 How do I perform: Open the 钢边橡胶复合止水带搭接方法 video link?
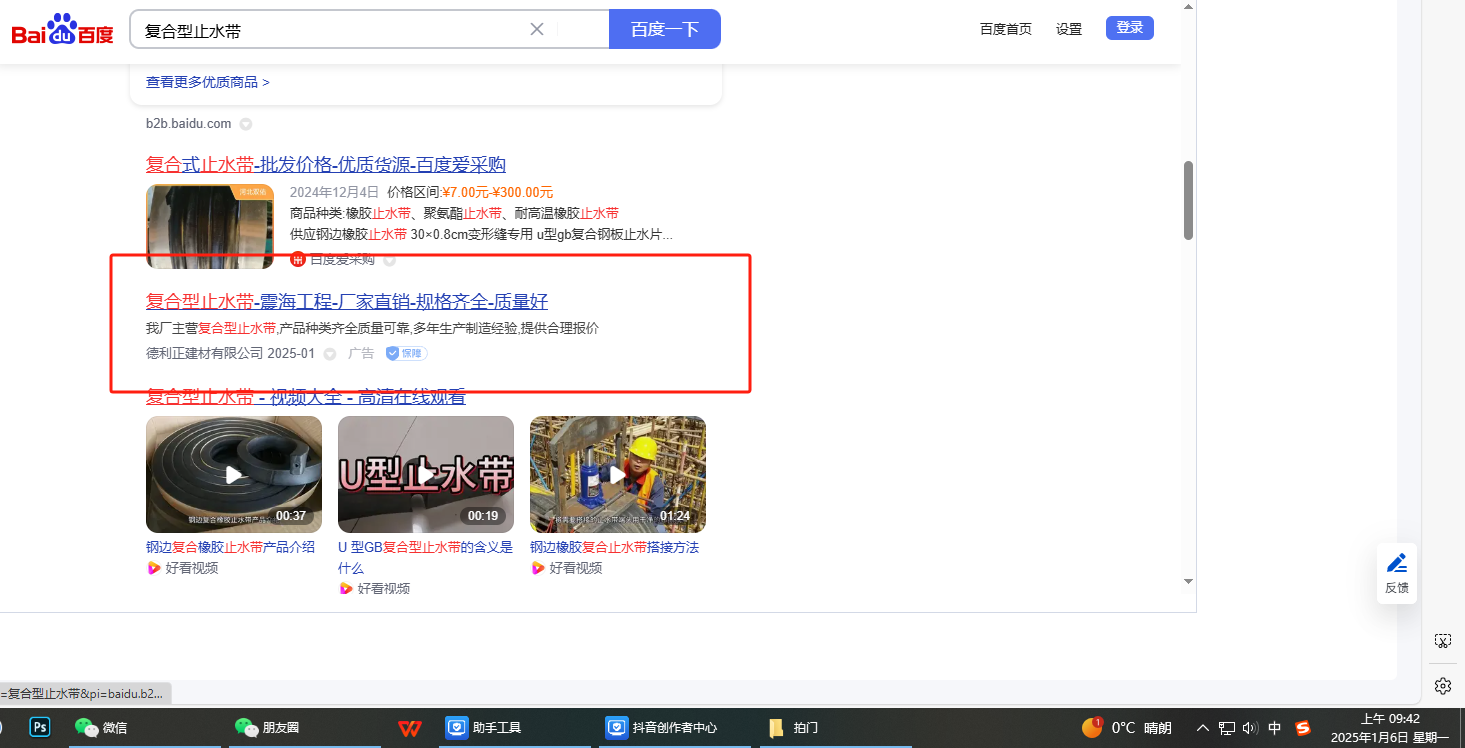[614, 547]
